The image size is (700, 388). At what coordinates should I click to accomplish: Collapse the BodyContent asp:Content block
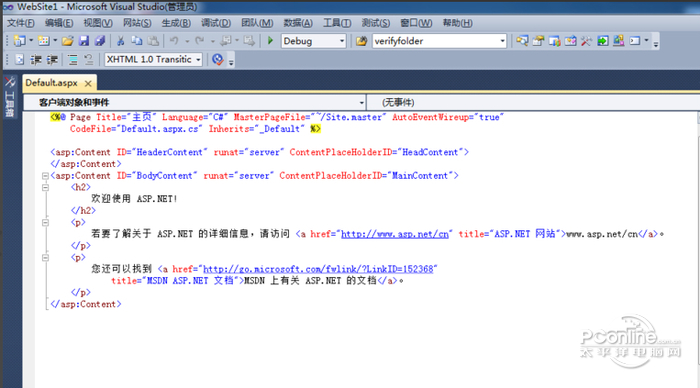pos(45,176)
